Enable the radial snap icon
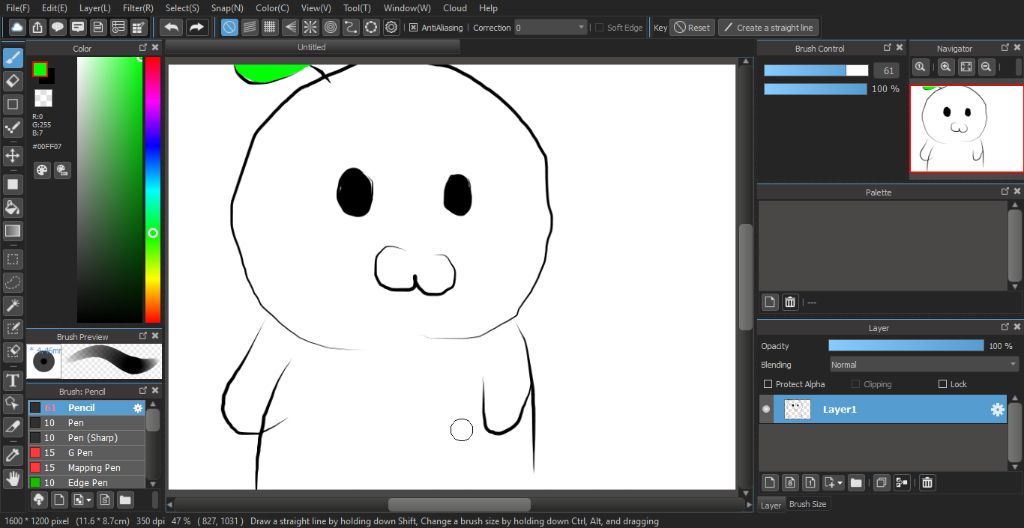 click(x=310, y=27)
